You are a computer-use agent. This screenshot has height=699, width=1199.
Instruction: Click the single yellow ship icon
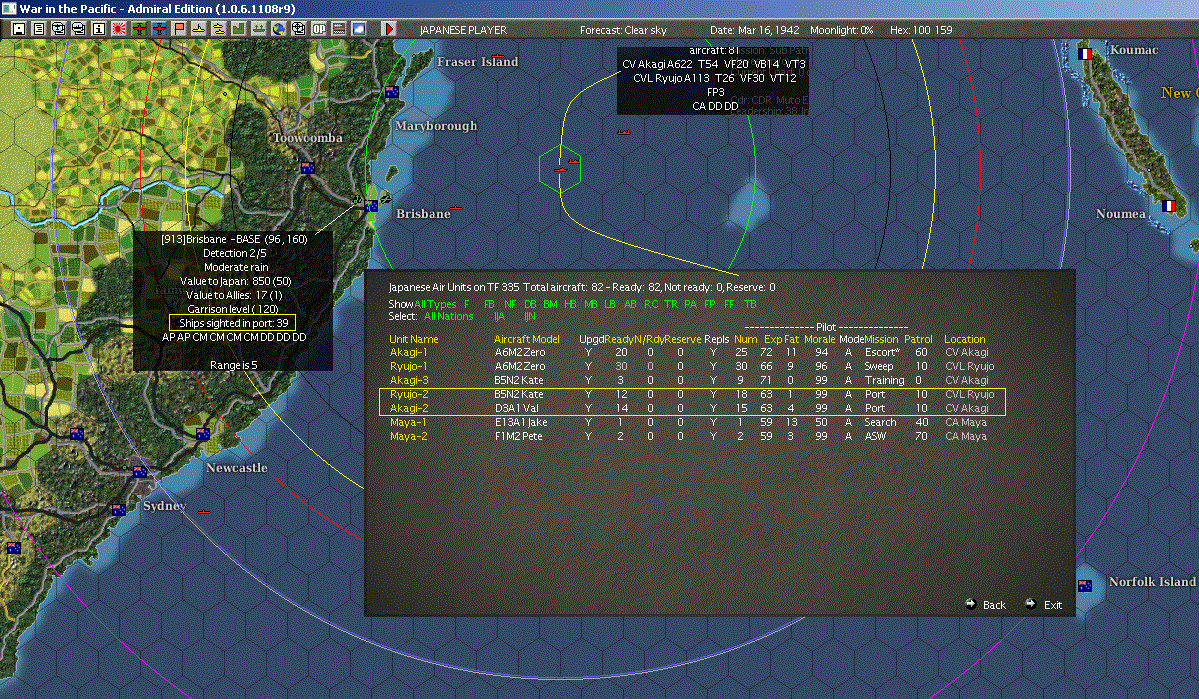tap(199, 29)
